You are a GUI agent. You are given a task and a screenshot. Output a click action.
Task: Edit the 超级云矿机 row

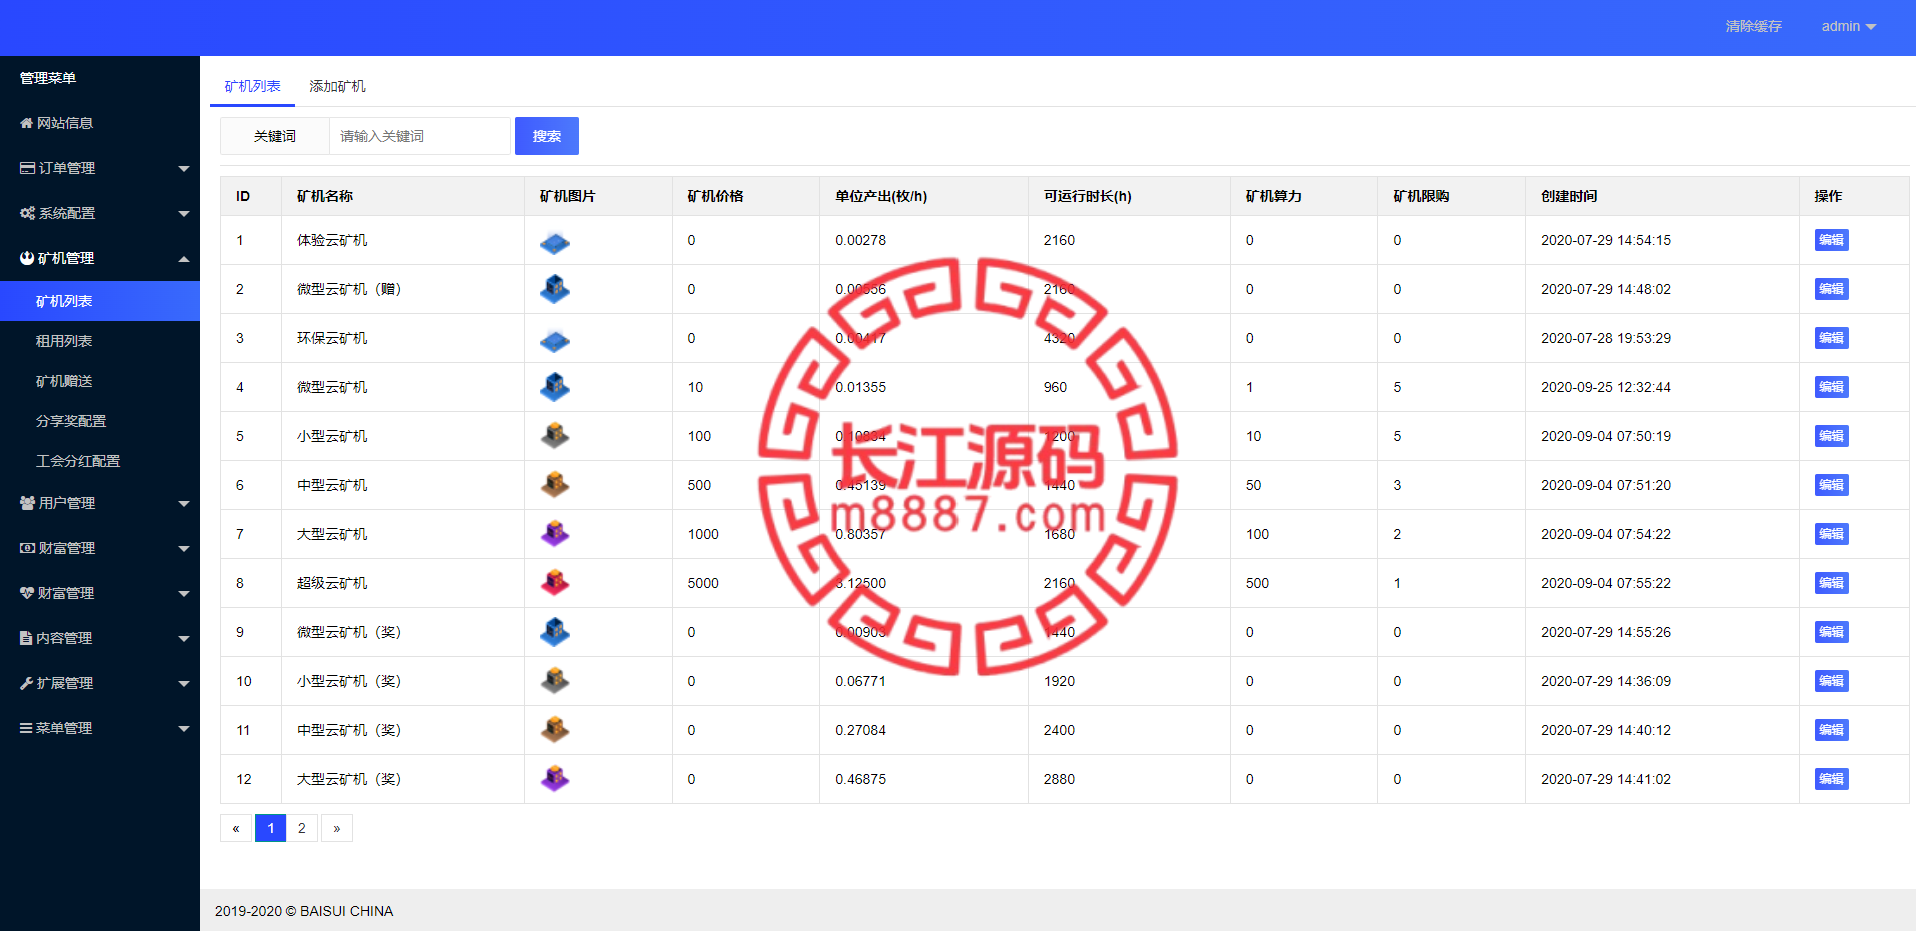pos(1831,583)
